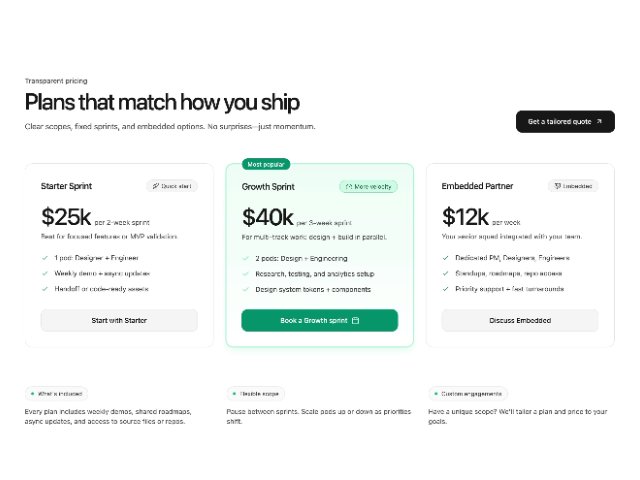The width and height of the screenshot is (640, 480).
Task: Click the Plans that match how you ship heading
Action: click(162, 102)
